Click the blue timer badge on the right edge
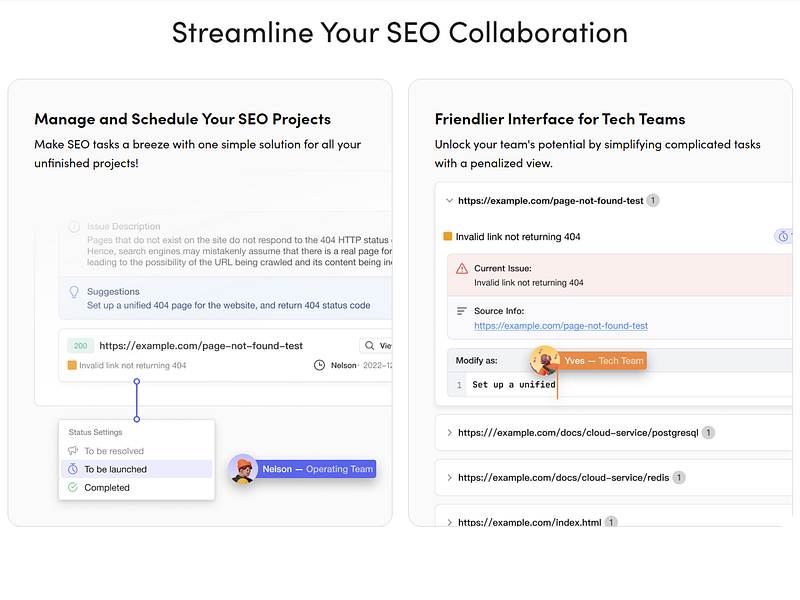 coord(784,236)
